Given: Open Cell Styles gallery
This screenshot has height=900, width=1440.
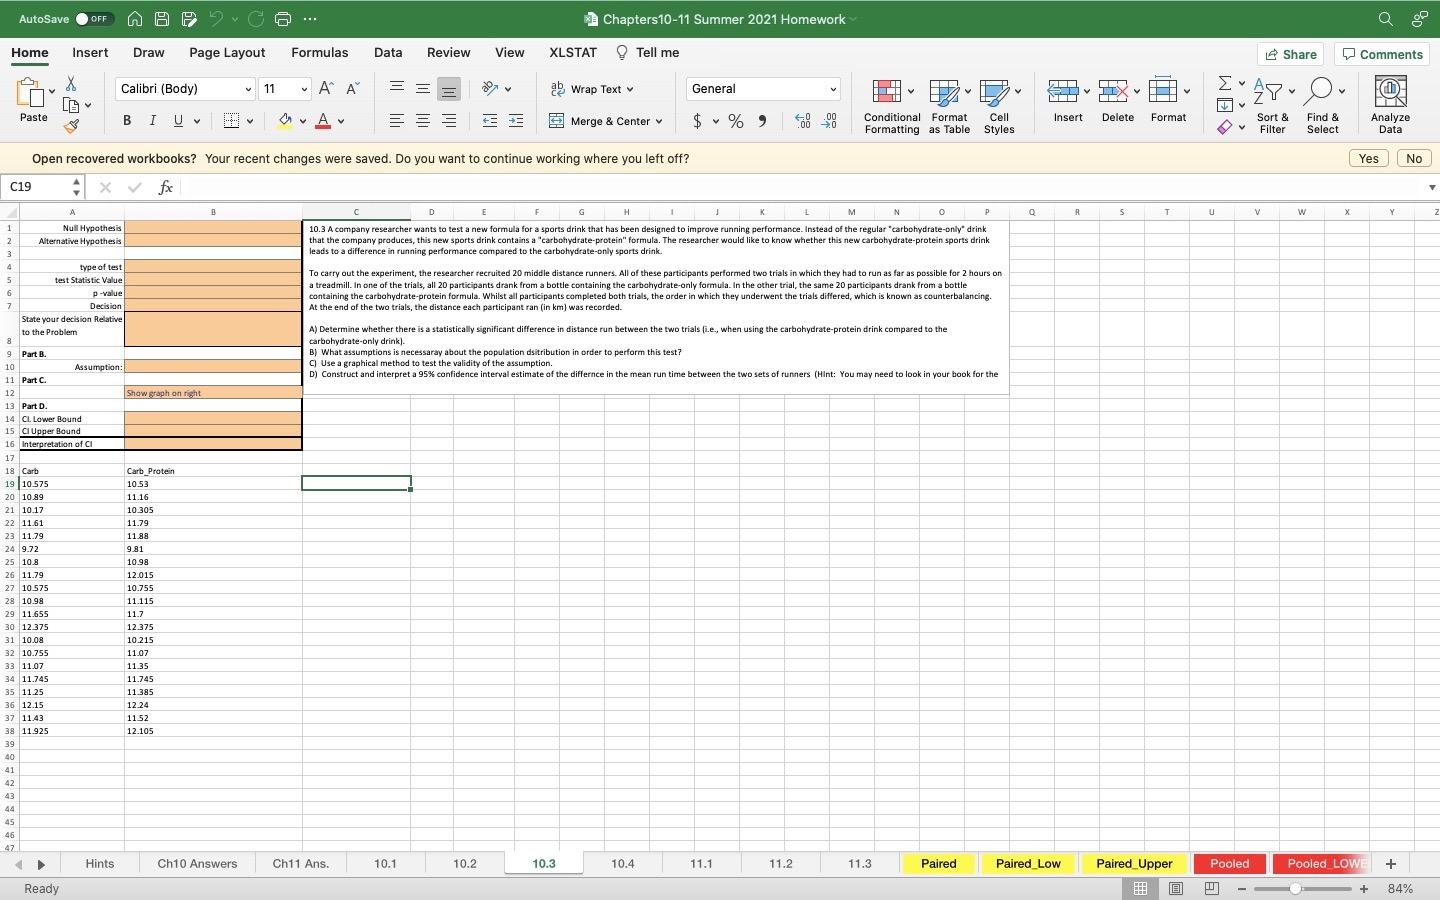Looking at the screenshot, I should [x=999, y=106].
